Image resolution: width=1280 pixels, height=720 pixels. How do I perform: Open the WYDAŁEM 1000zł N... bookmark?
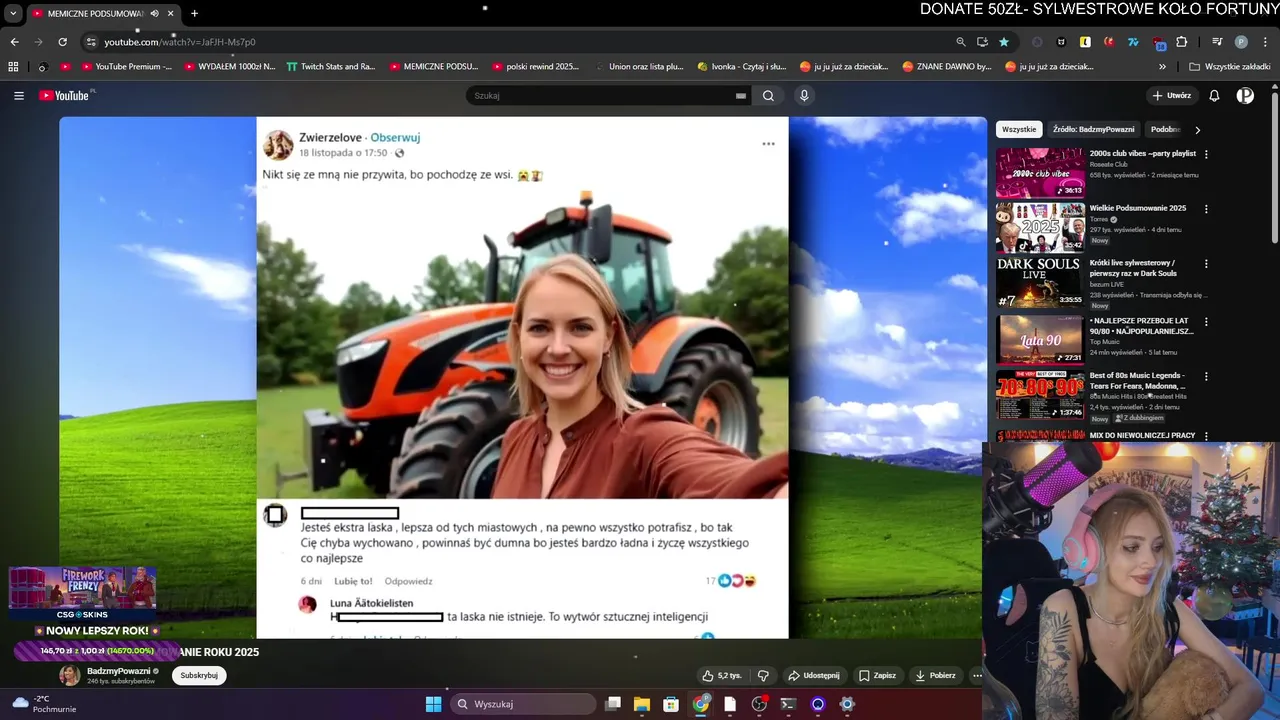click(229, 67)
